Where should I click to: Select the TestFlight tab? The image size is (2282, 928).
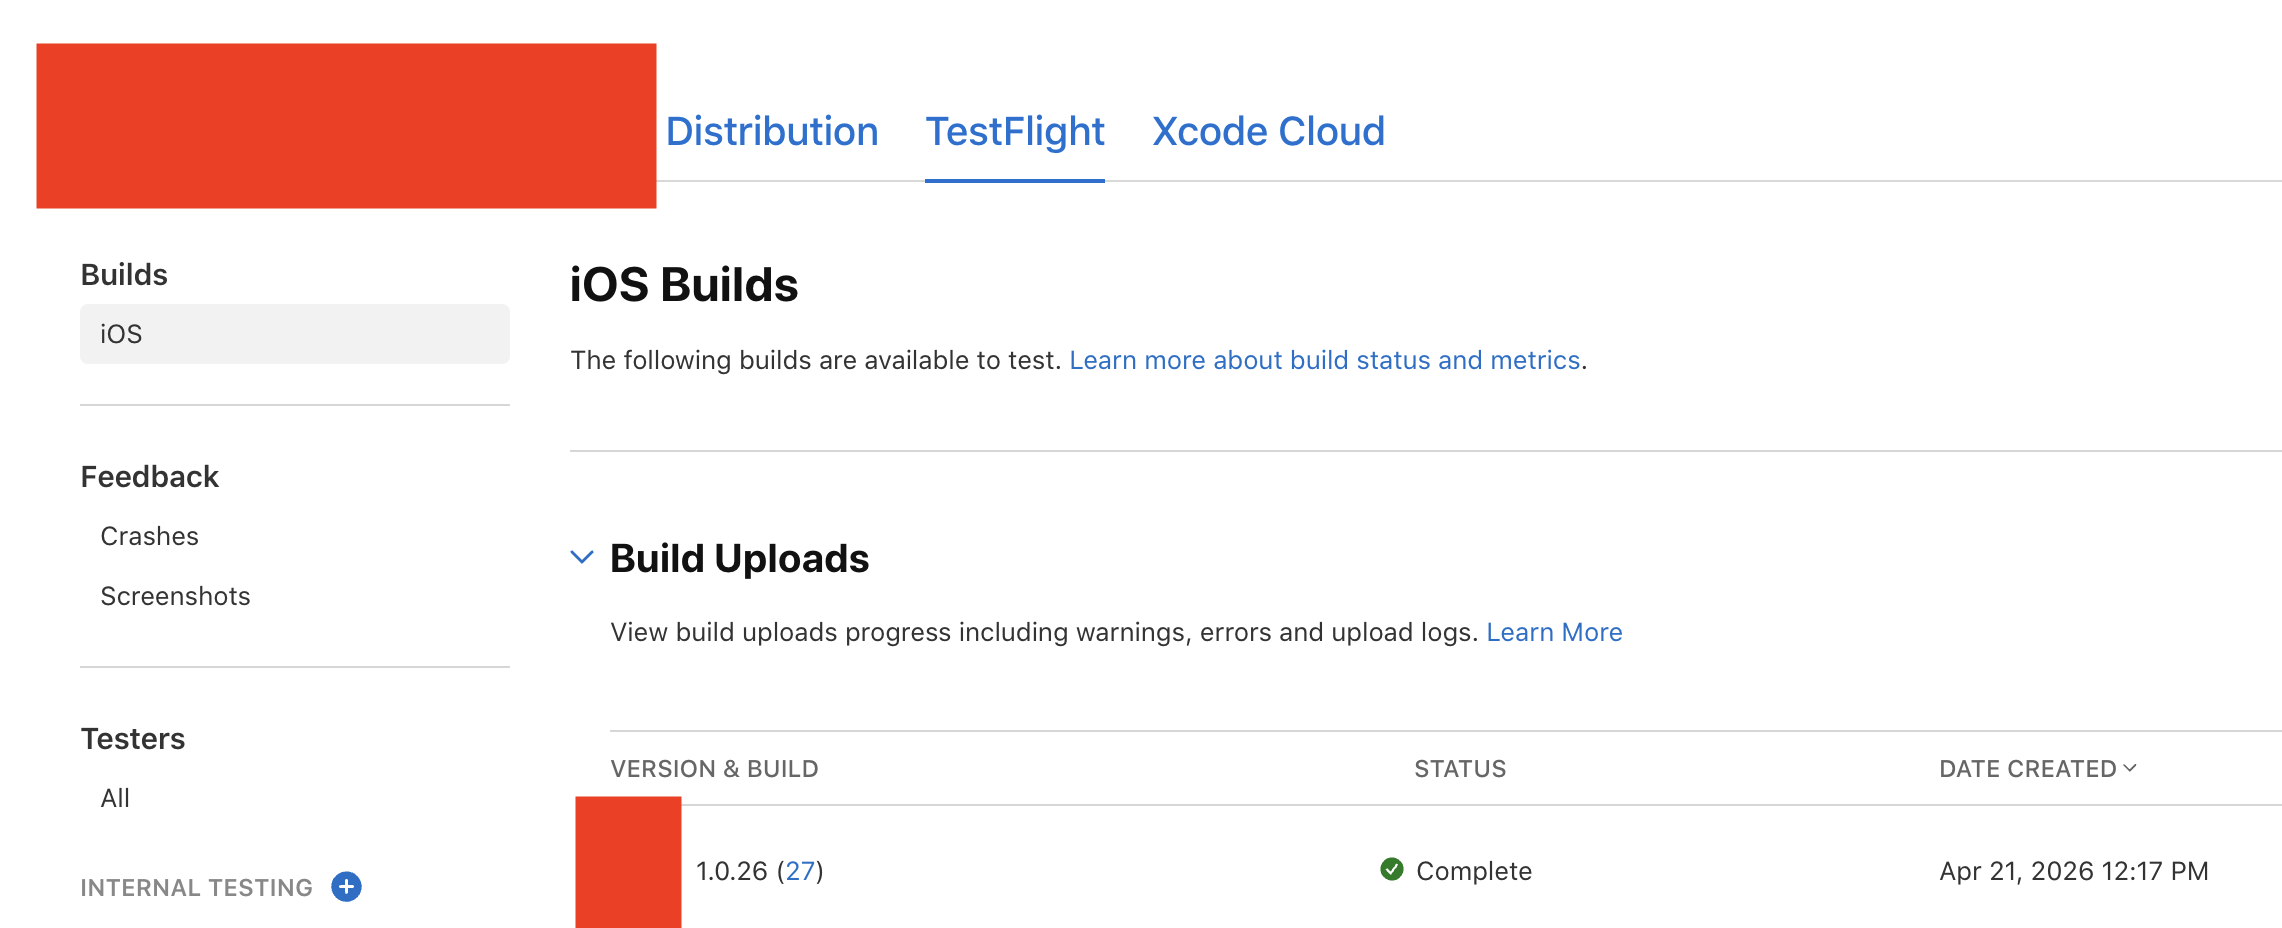(x=1014, y=132)
